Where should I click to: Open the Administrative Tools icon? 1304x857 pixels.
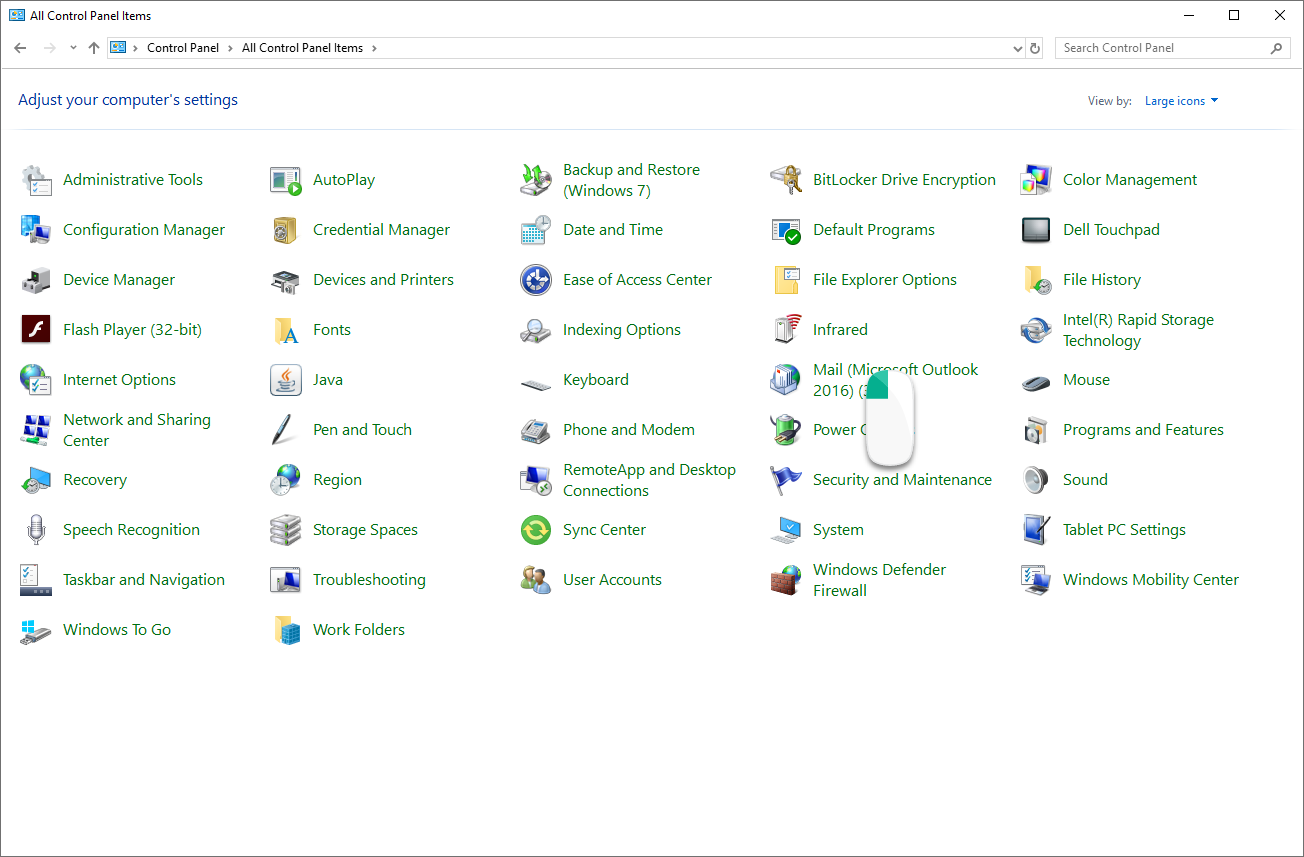click(x=36, y=180)
